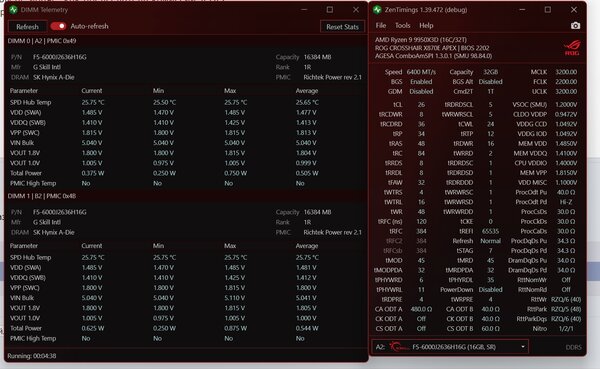Open the File menu in ZenTimings
The image size is (600, 369).
coord(381,26)
